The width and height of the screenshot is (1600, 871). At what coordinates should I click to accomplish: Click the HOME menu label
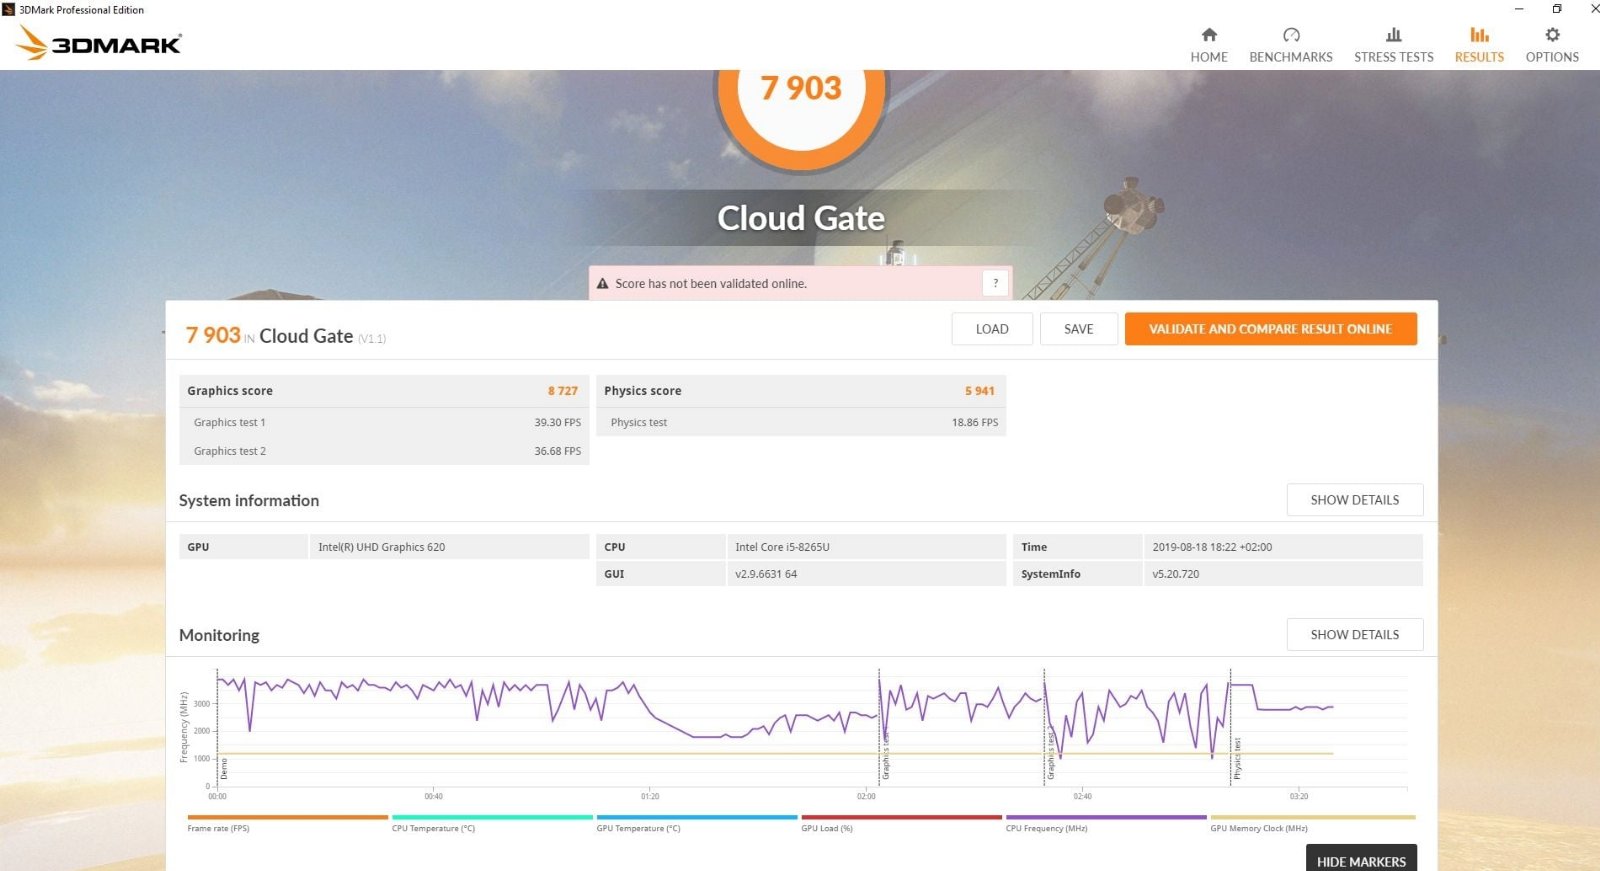(1209, 57)
